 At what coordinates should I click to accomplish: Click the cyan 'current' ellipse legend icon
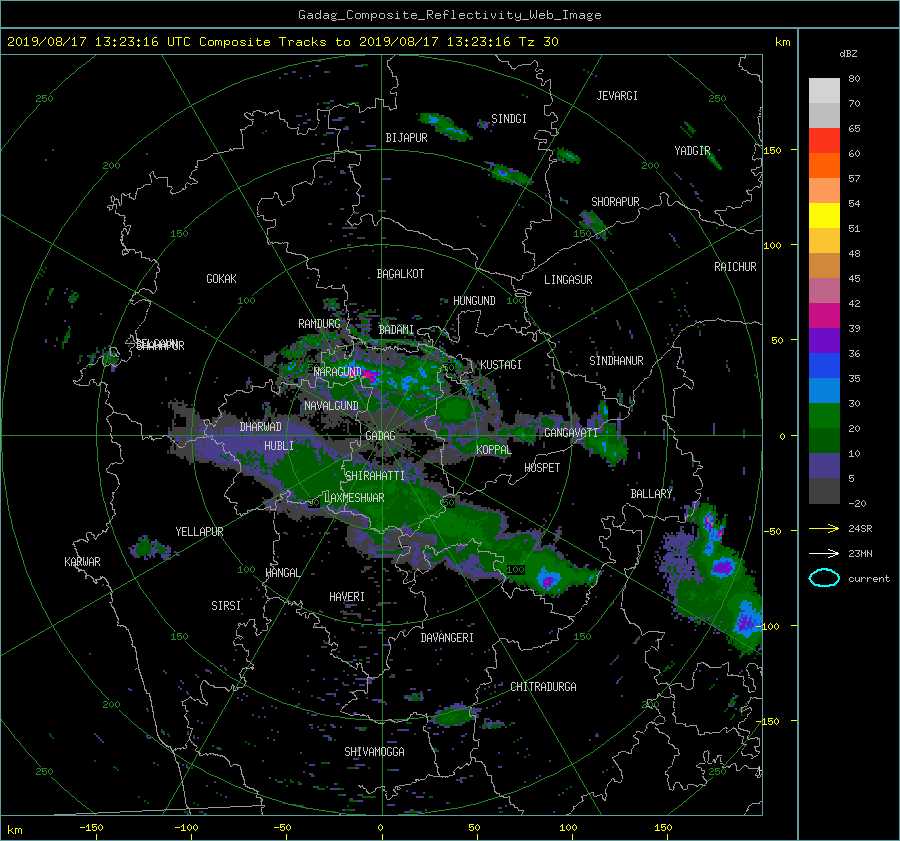(824, 578)
